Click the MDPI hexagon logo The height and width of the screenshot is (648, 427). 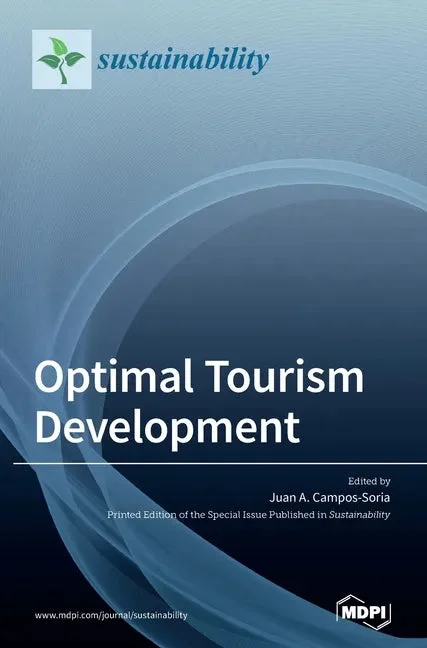pos(363,613)
